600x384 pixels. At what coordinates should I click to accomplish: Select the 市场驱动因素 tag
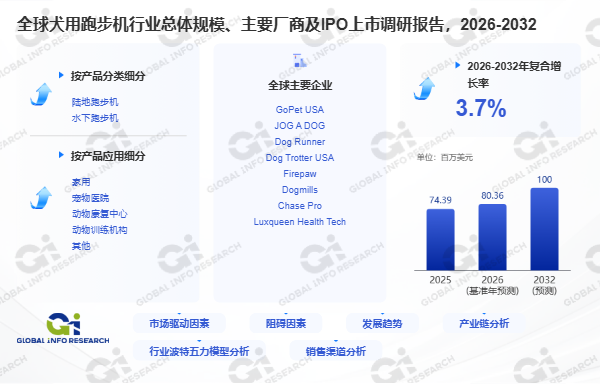[x=179, y=324]
